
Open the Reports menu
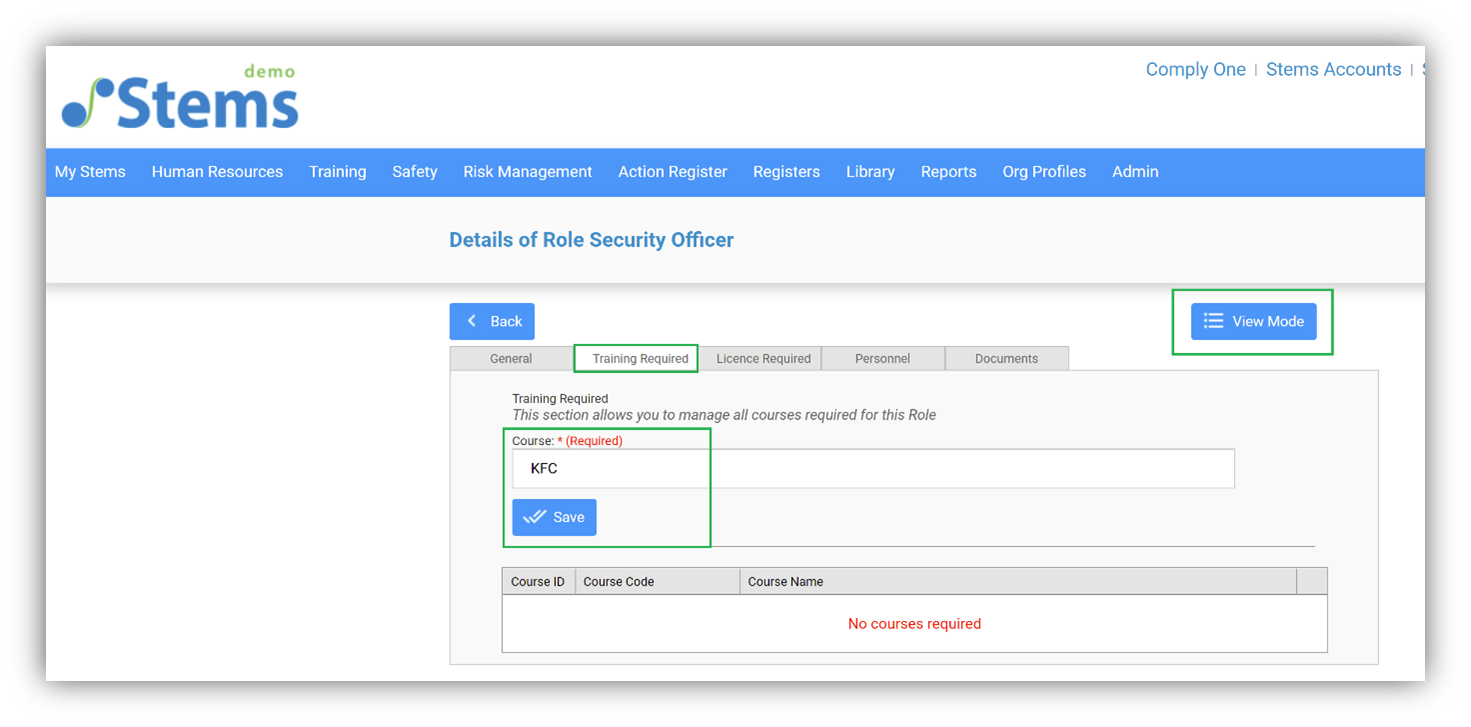tap(948, 172)
